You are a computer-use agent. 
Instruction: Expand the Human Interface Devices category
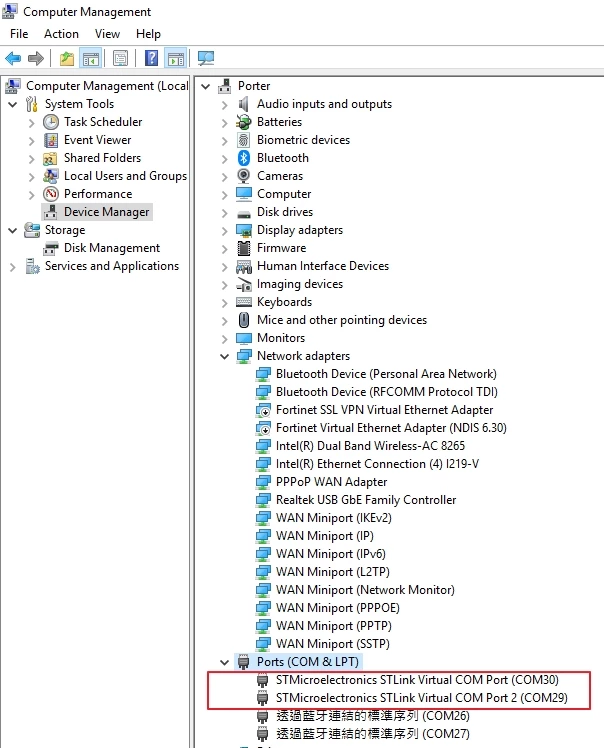[x=225, y=267]
